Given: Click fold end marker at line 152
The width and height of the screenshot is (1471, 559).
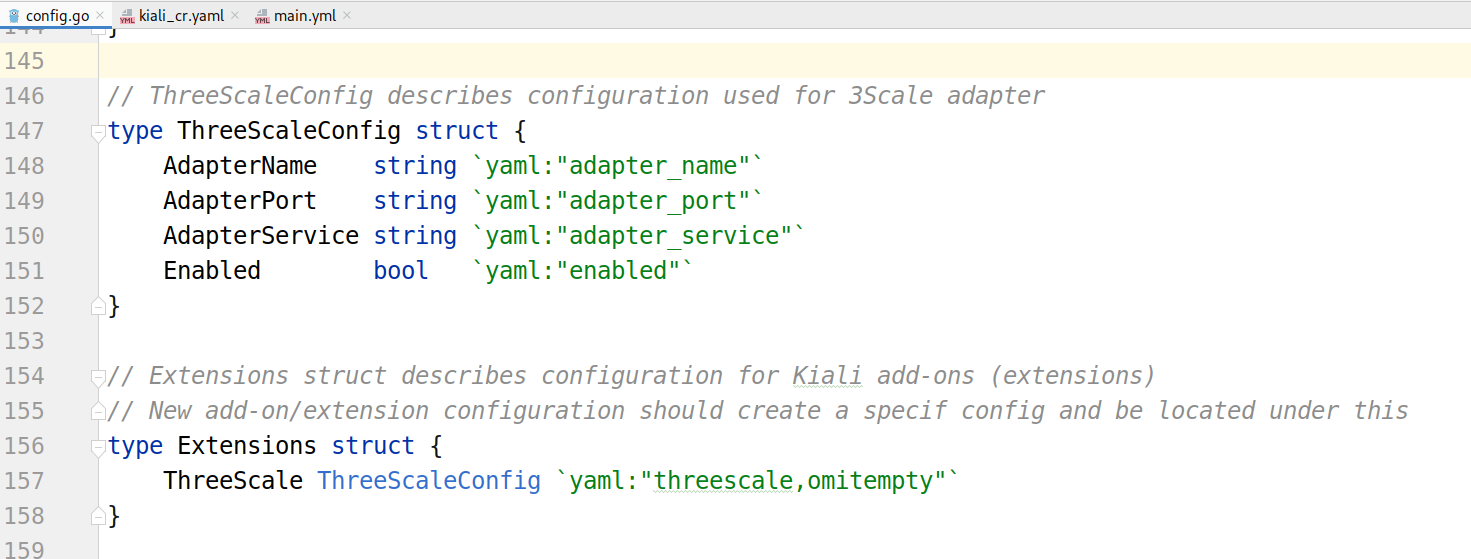Looking at the screenshot, I should [98, 306].
